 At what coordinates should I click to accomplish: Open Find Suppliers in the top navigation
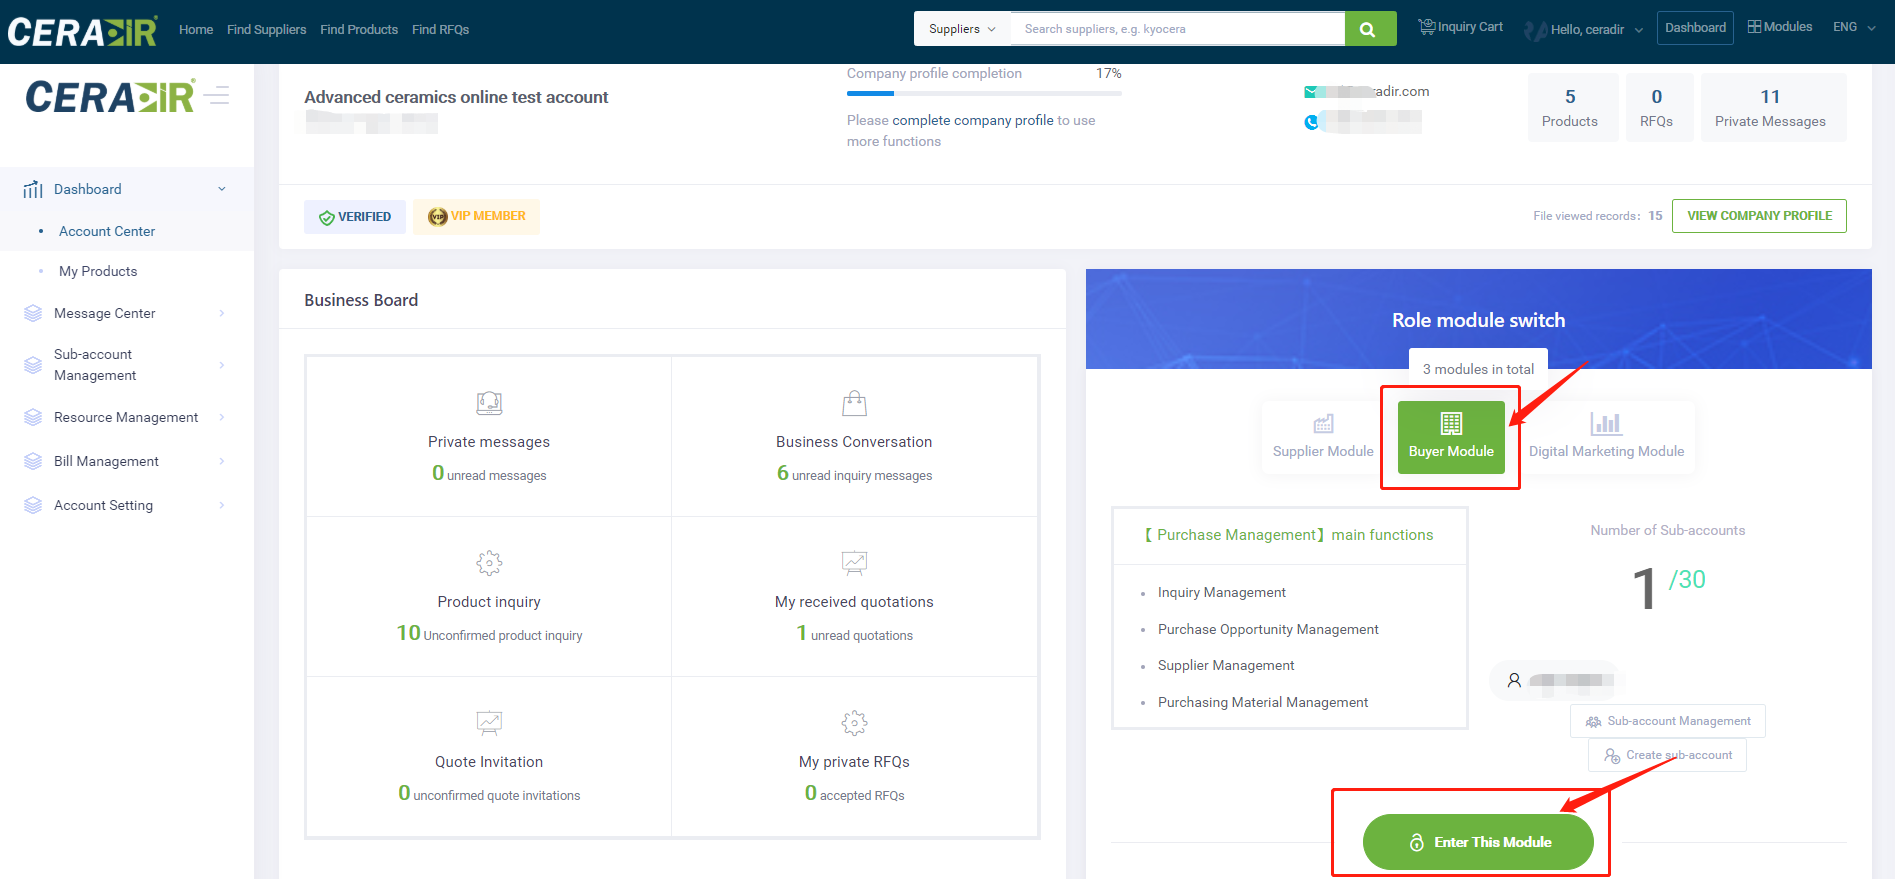[266, 29]
